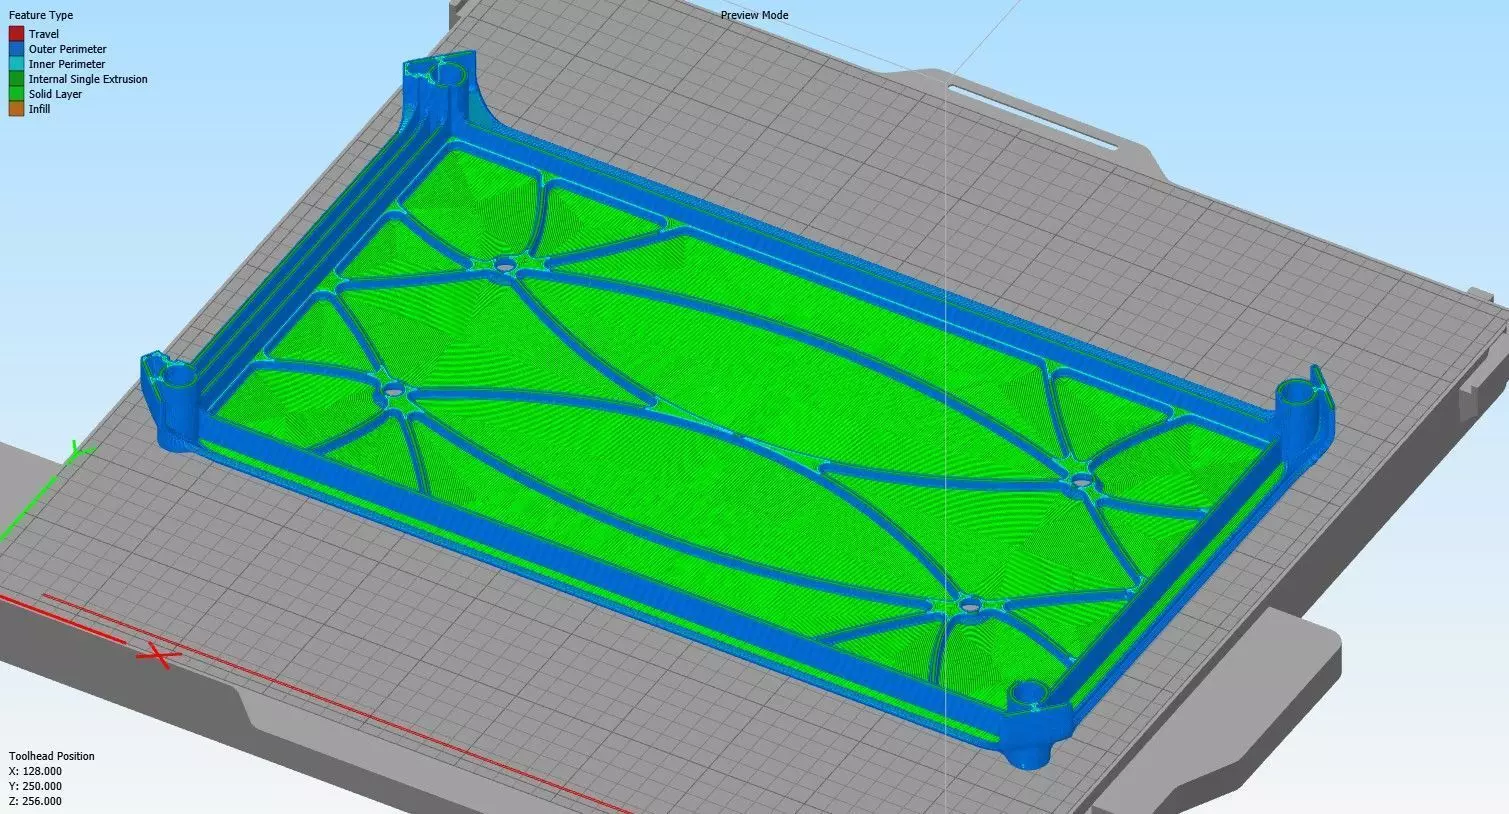Select the 'Infill' legend label
Screen dimensions: 1509x814
point(39,109)
